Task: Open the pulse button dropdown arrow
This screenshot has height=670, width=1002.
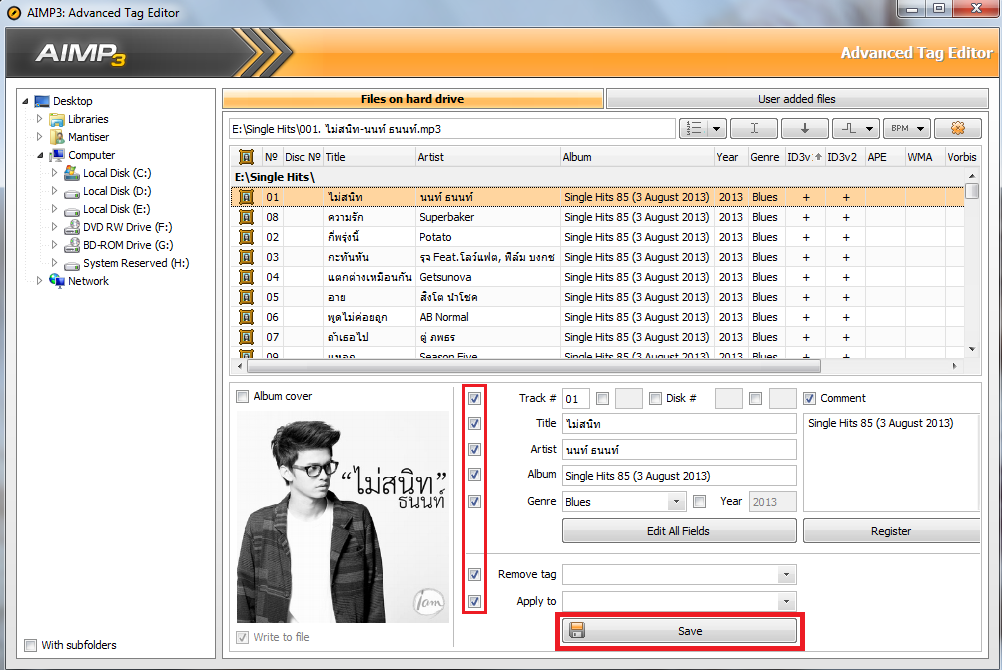Action: (870, 129)
